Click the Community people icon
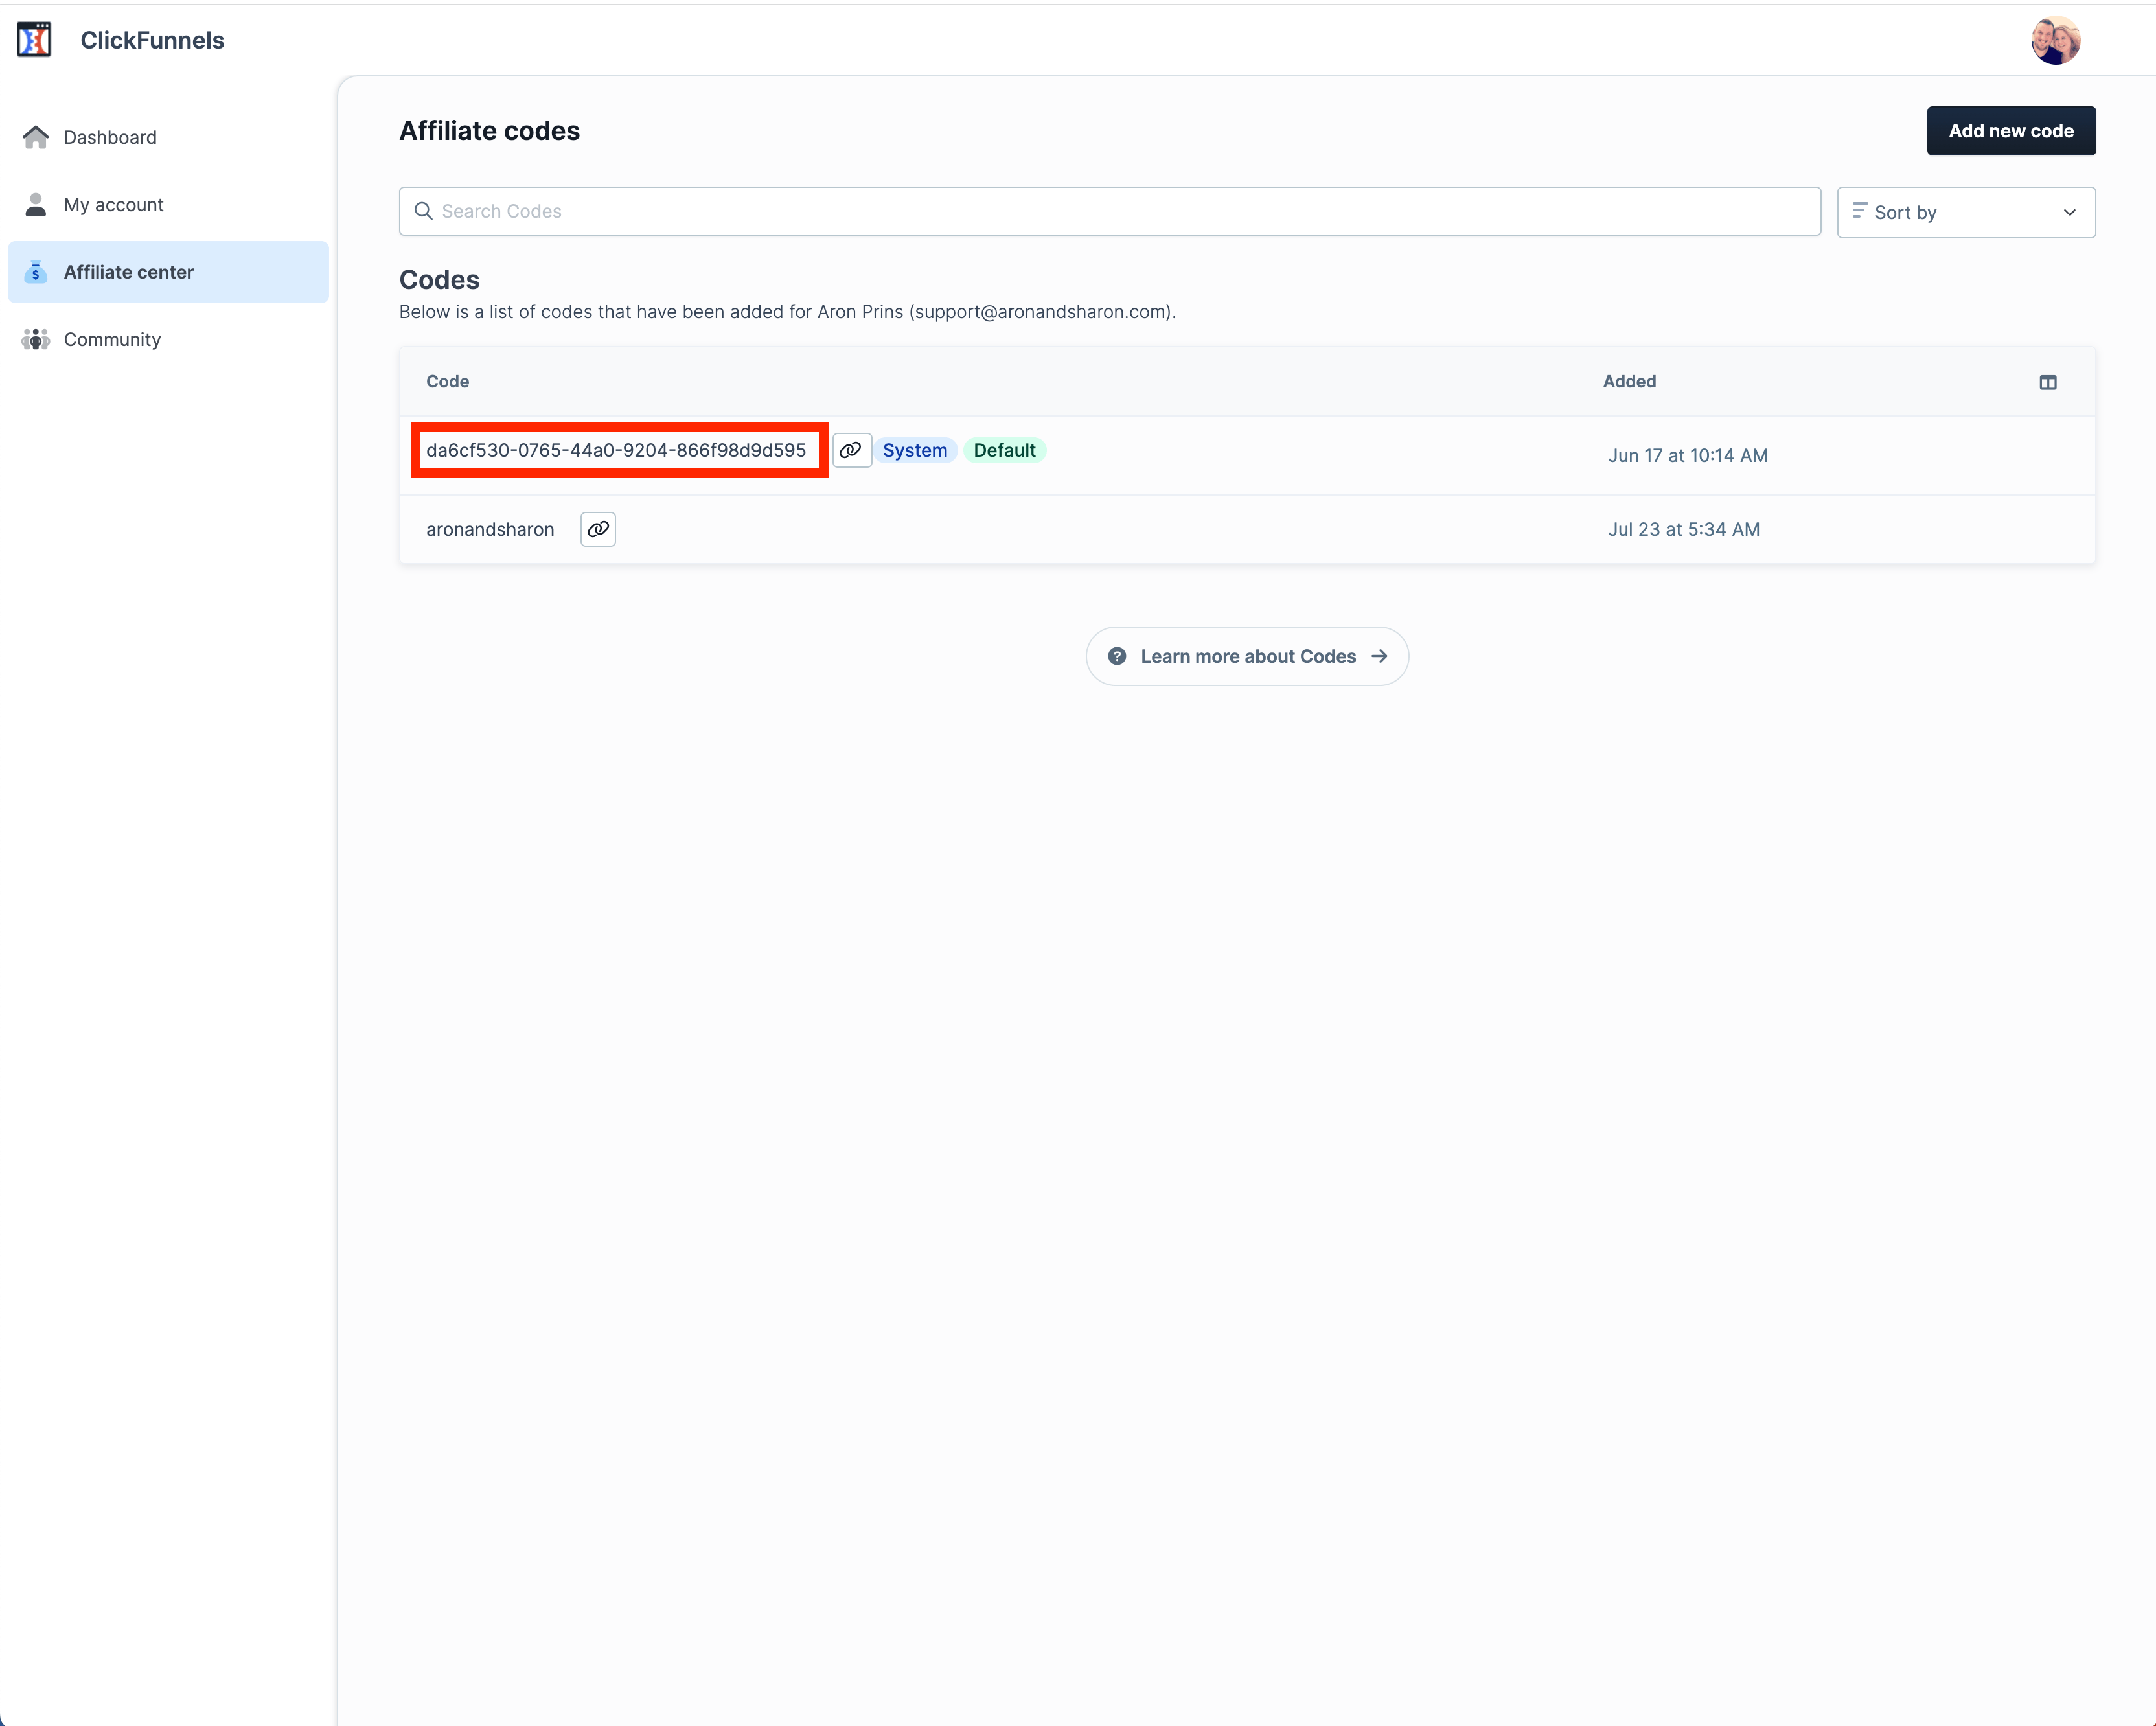2156x1726 pixels. (36, 339)
